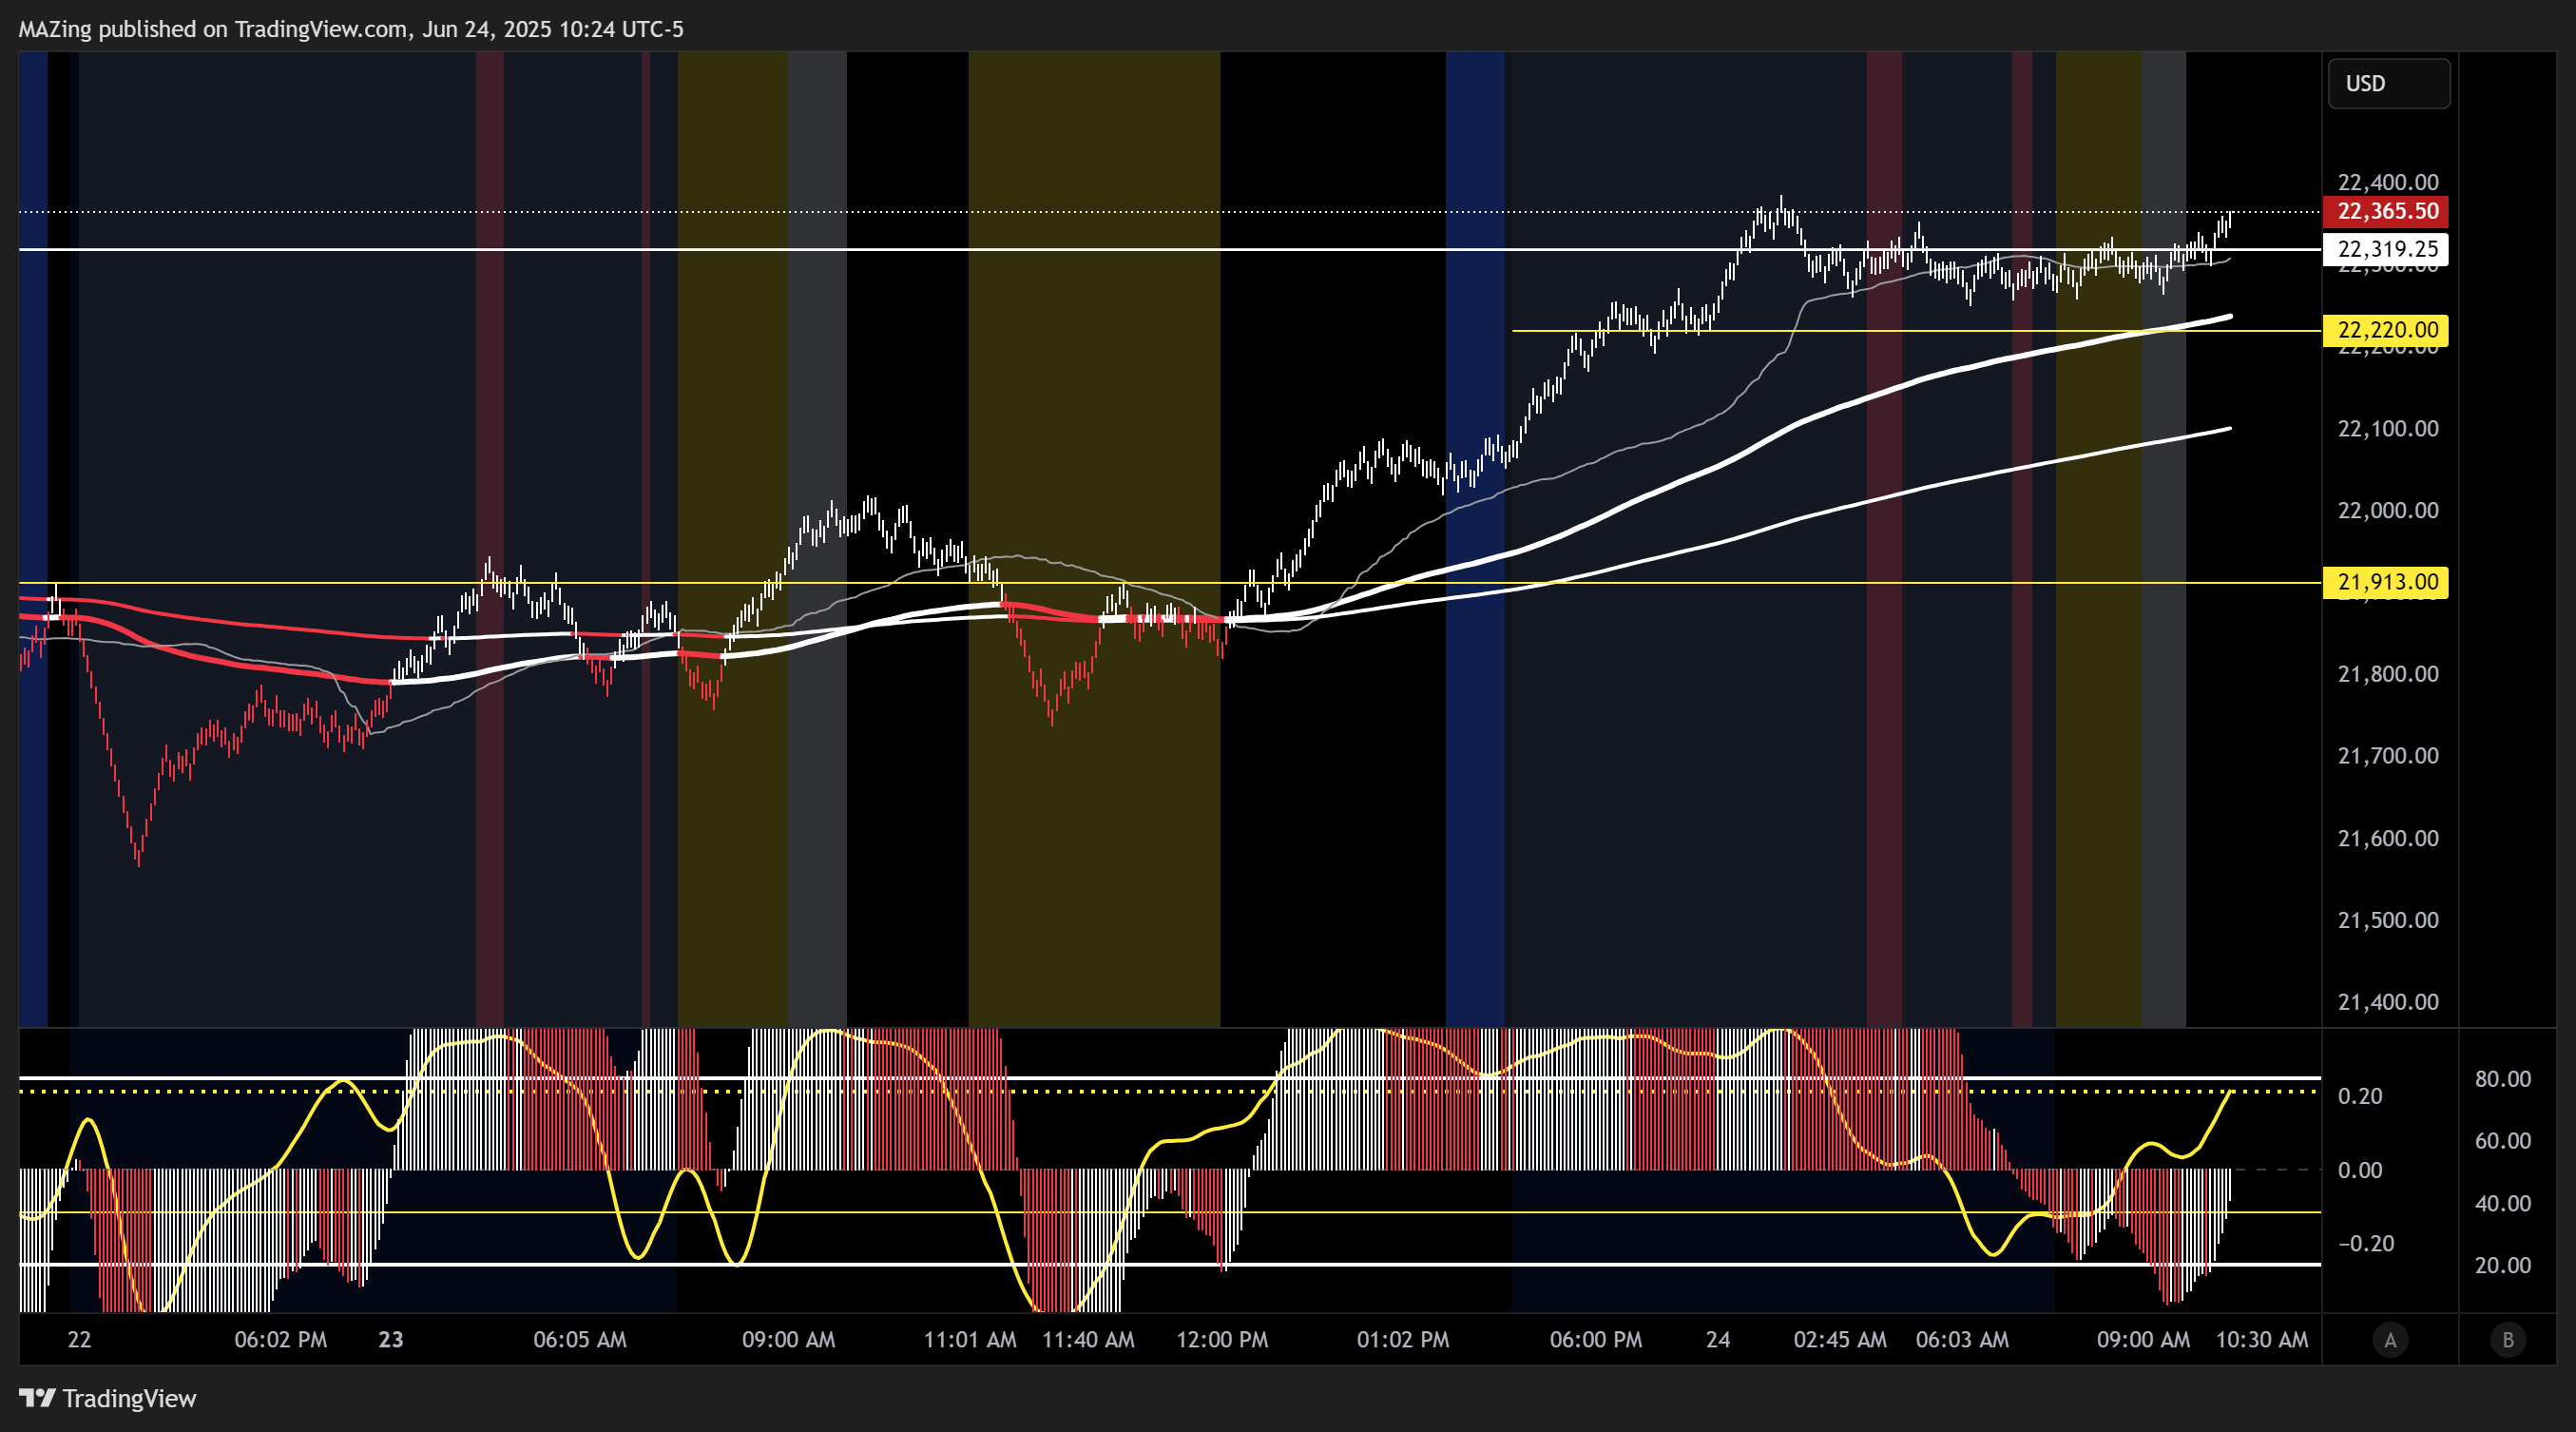Select the red 22,365.50 price label
Image resolution: width=2576 pixels, height=1432 pixels.
coord(2387,211)
